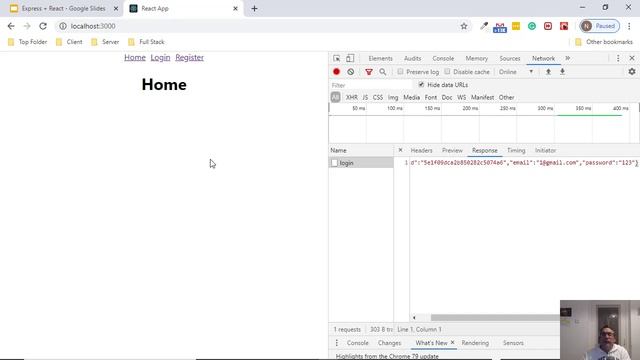Toggle the device toolbar icon
Screen dimensions: 640x360
click(x=350, y=58)
